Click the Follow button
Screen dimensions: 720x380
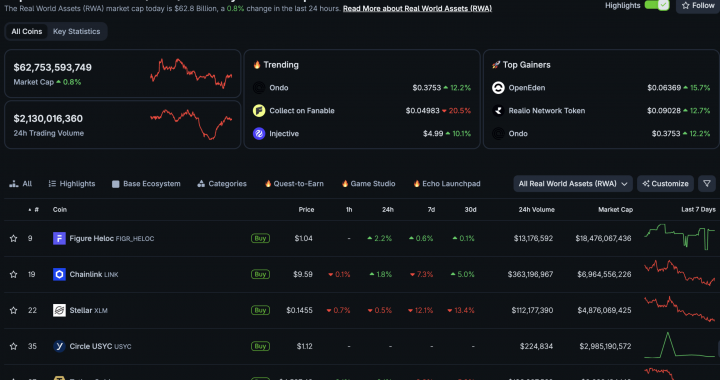coord(698,6)
